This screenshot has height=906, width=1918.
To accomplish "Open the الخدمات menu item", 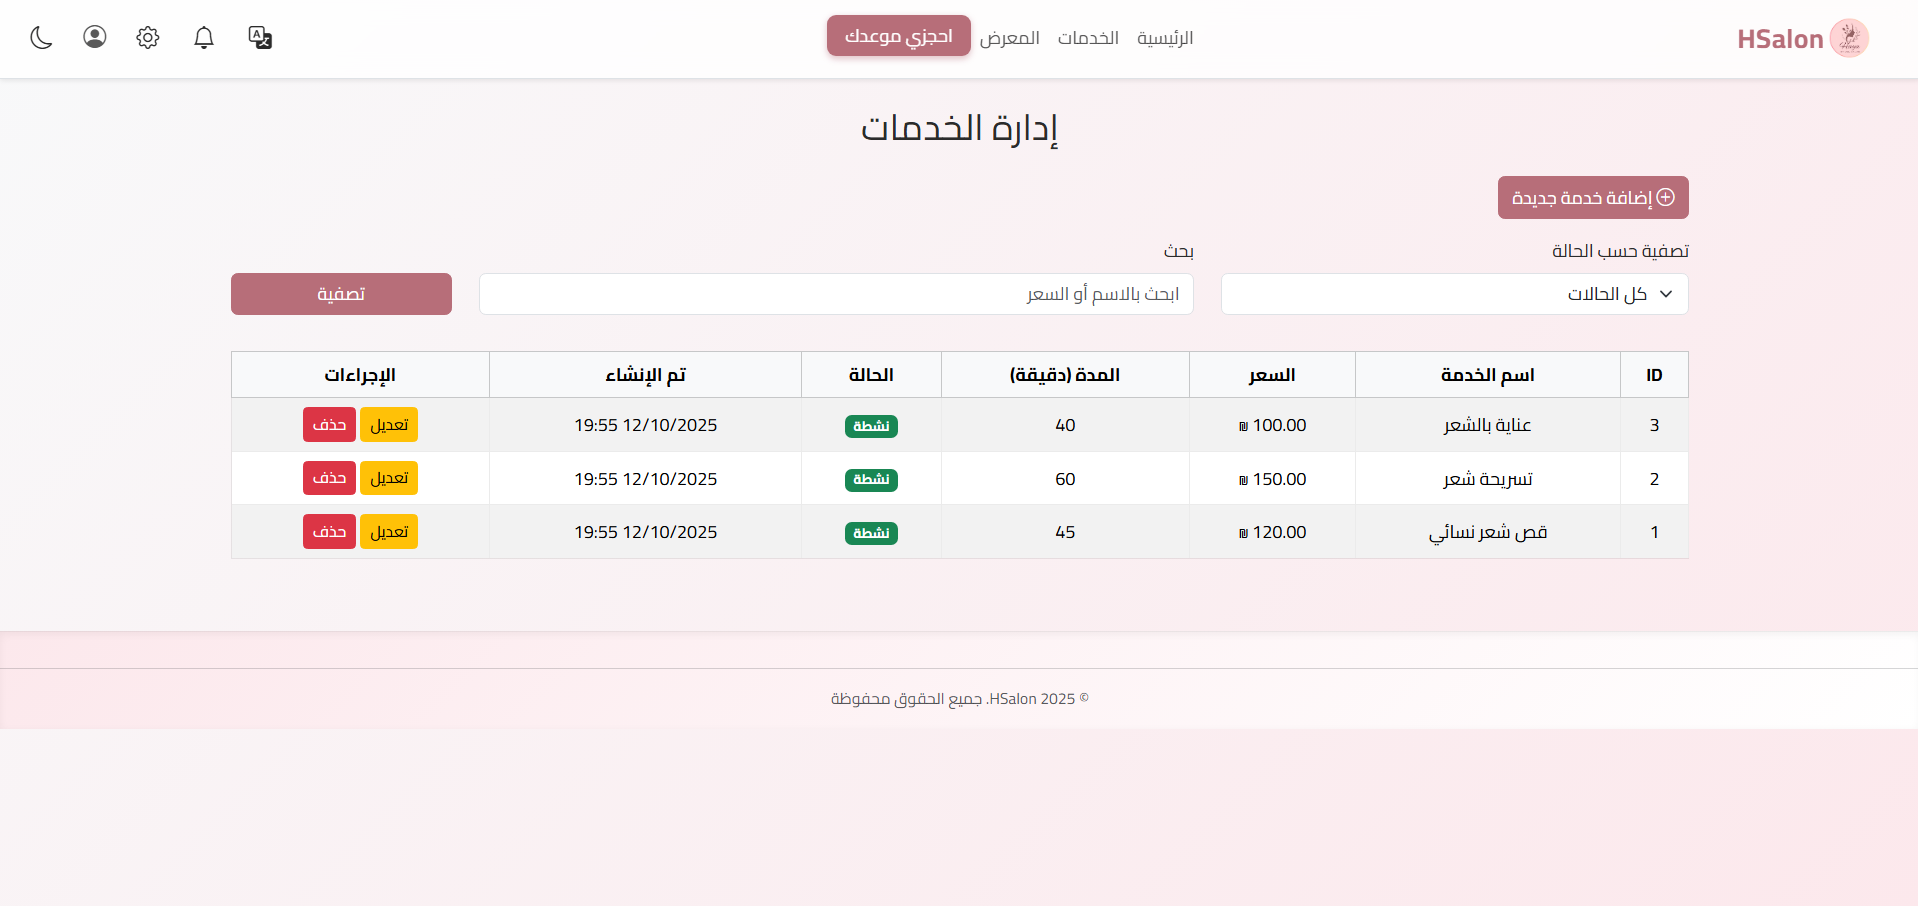I will [1088, 38].
